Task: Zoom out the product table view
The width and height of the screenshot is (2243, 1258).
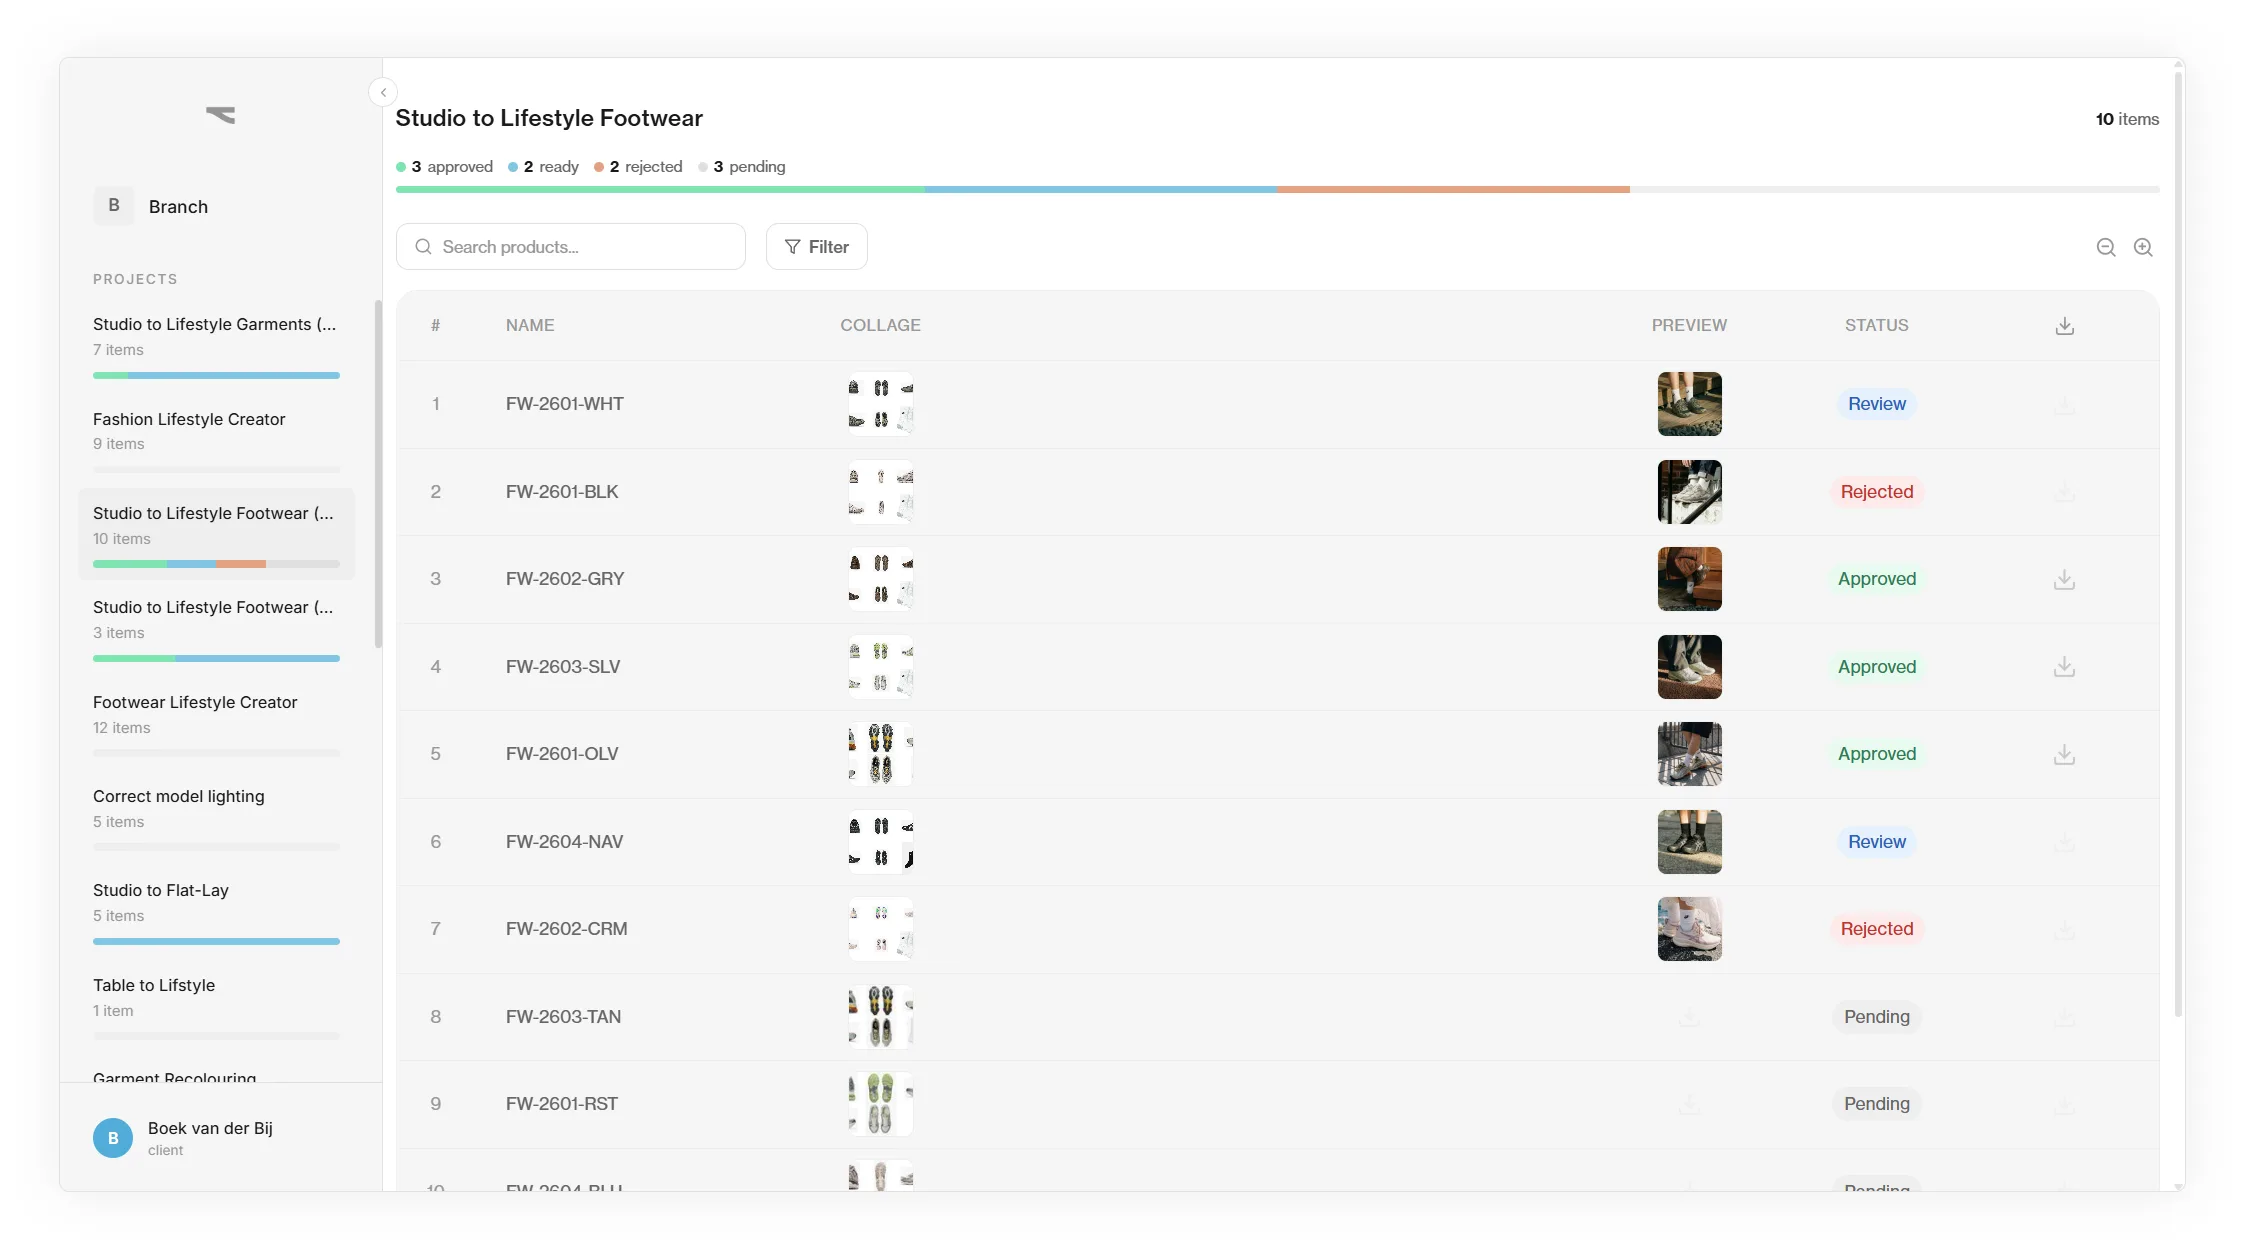Action: point(2106,247)
